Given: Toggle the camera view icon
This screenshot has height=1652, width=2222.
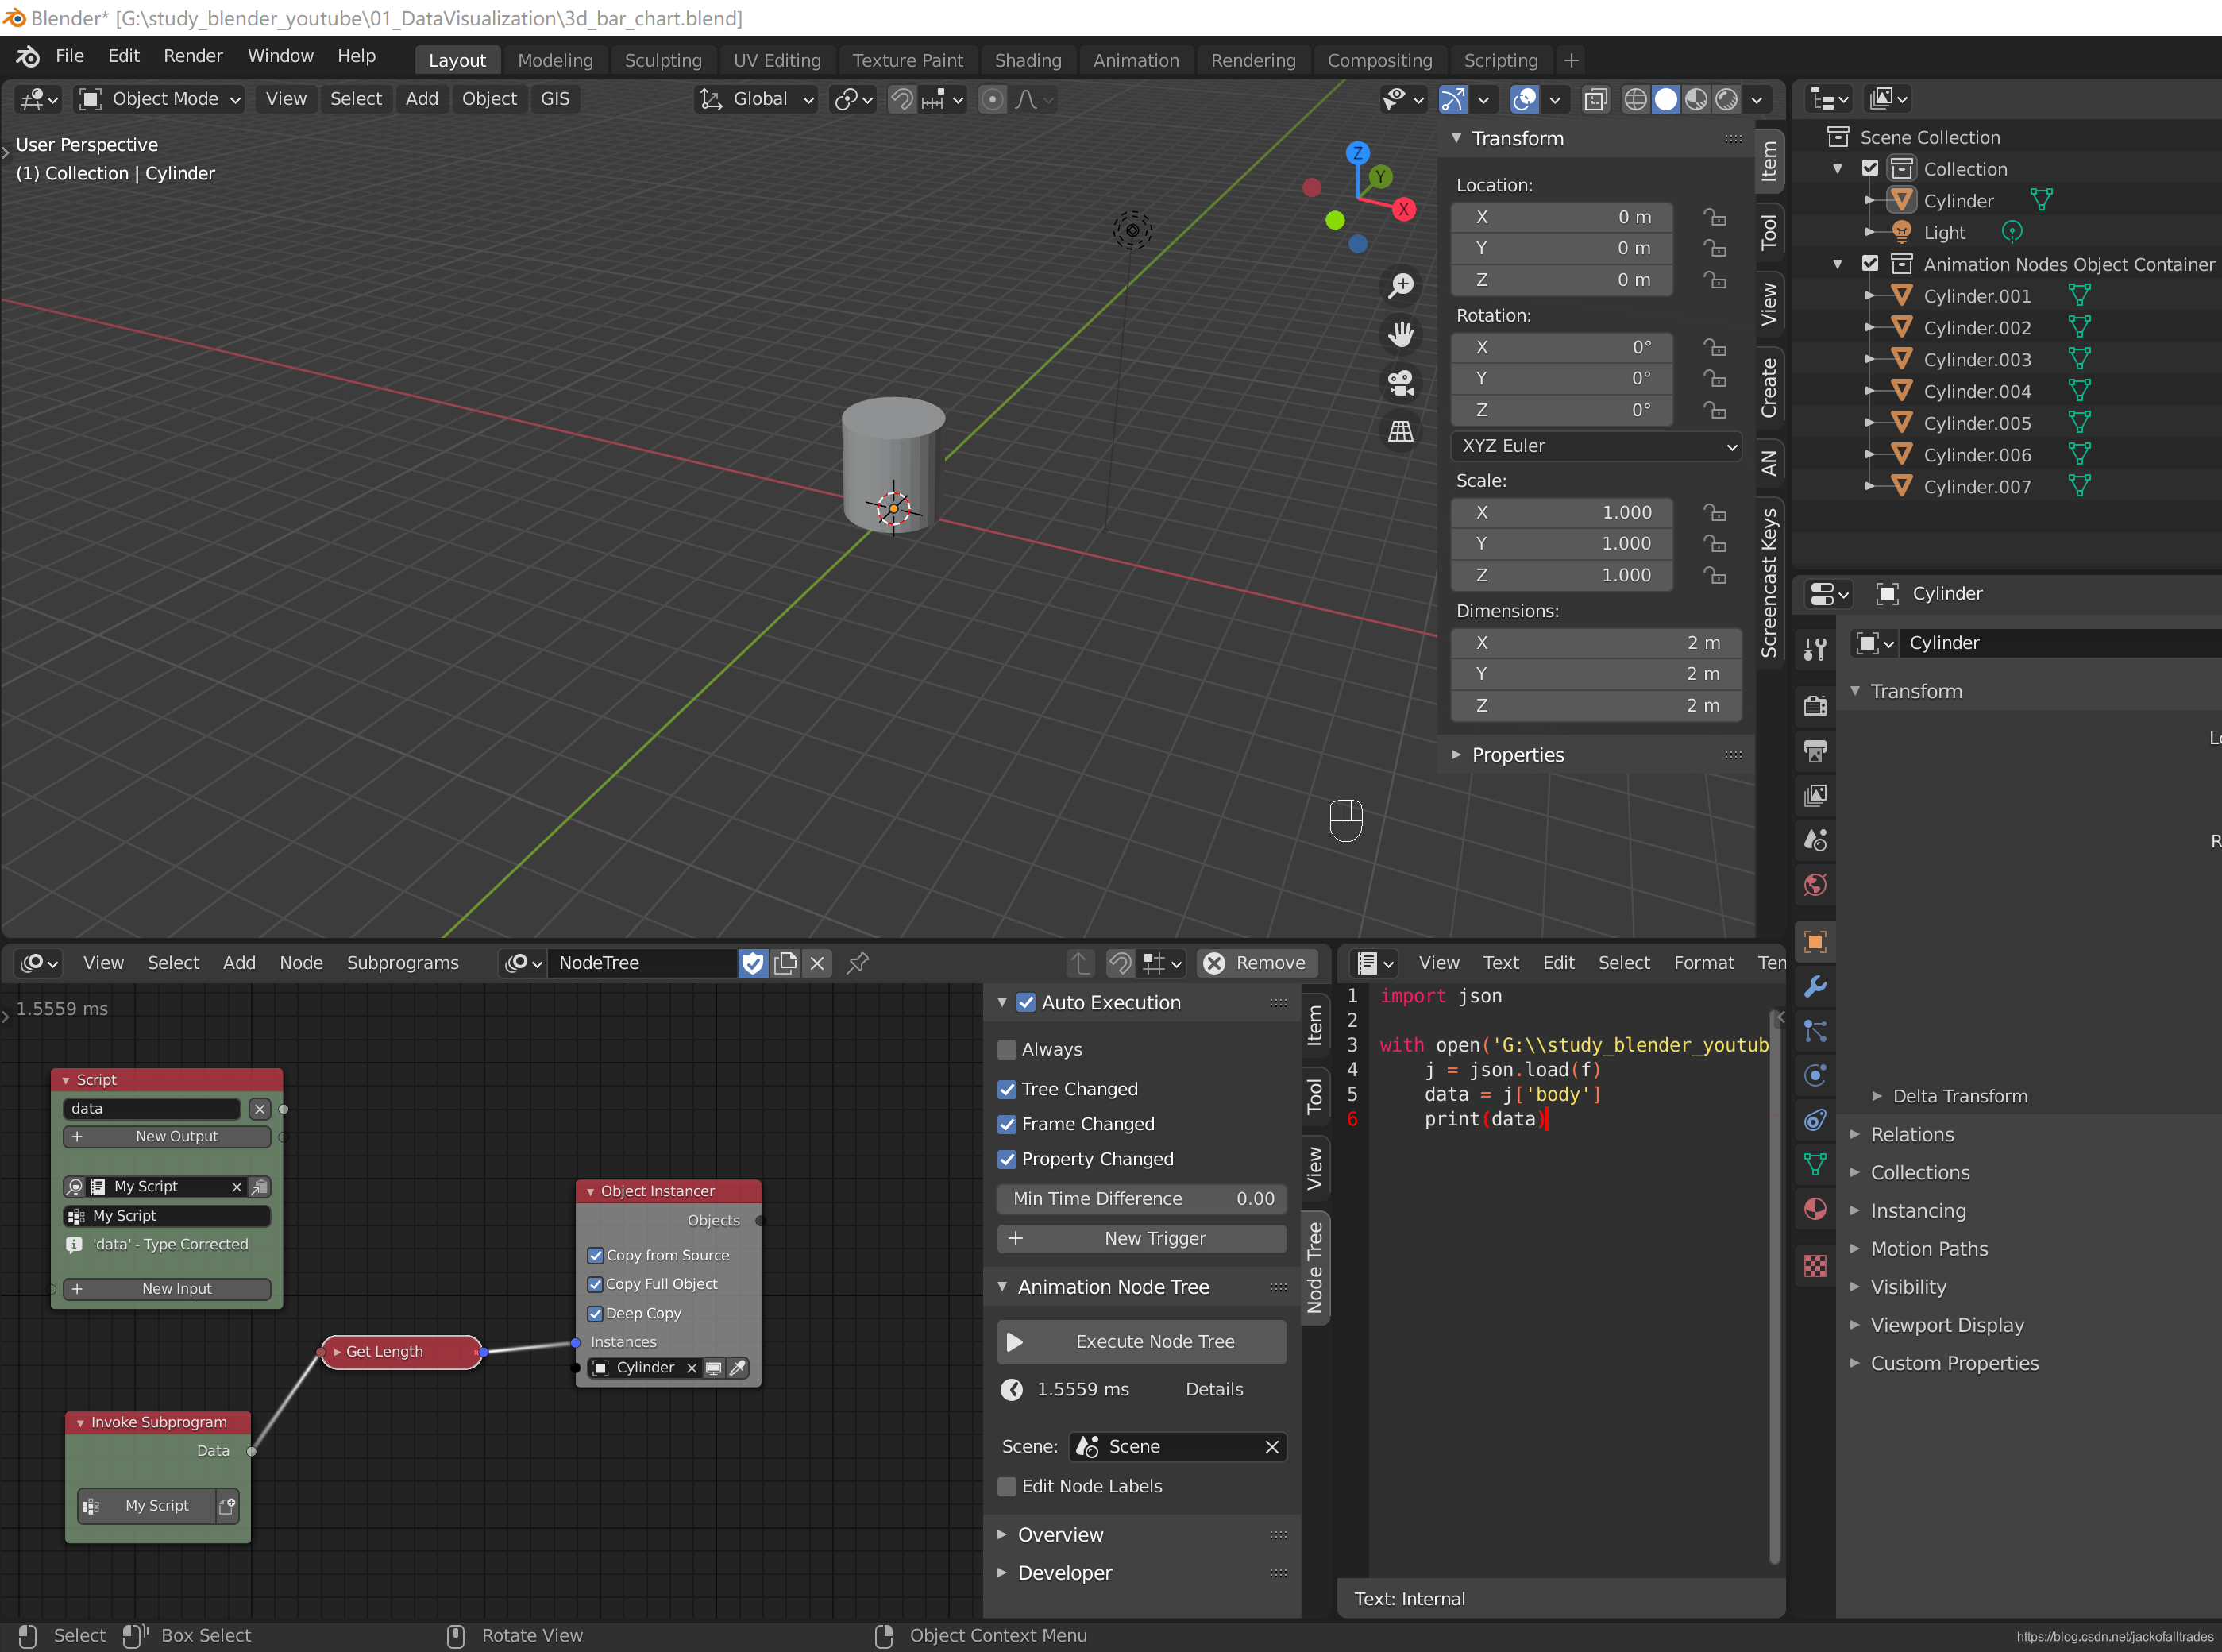Looking at the screenshot, I should (x=1400, y=382).
